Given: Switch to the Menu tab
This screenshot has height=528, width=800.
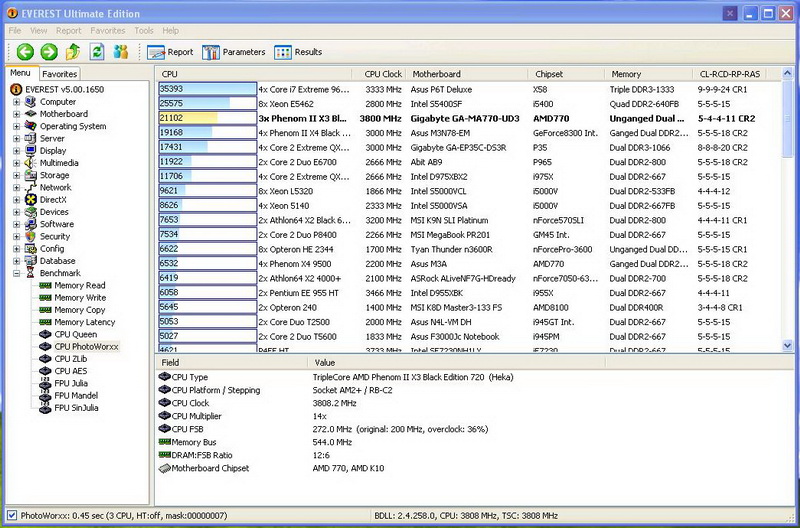Looking at the screenshot, I should click(20, 73).
